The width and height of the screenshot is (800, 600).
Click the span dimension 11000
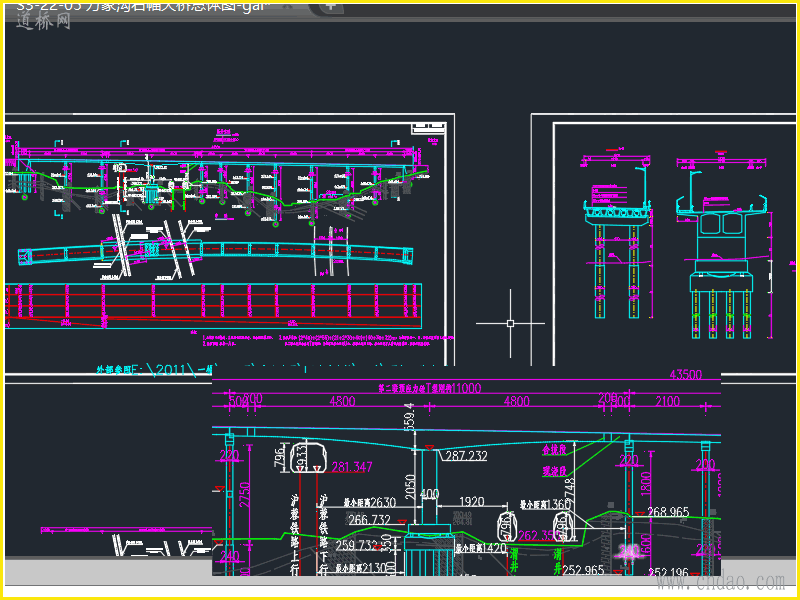click(x=466, y=388)
